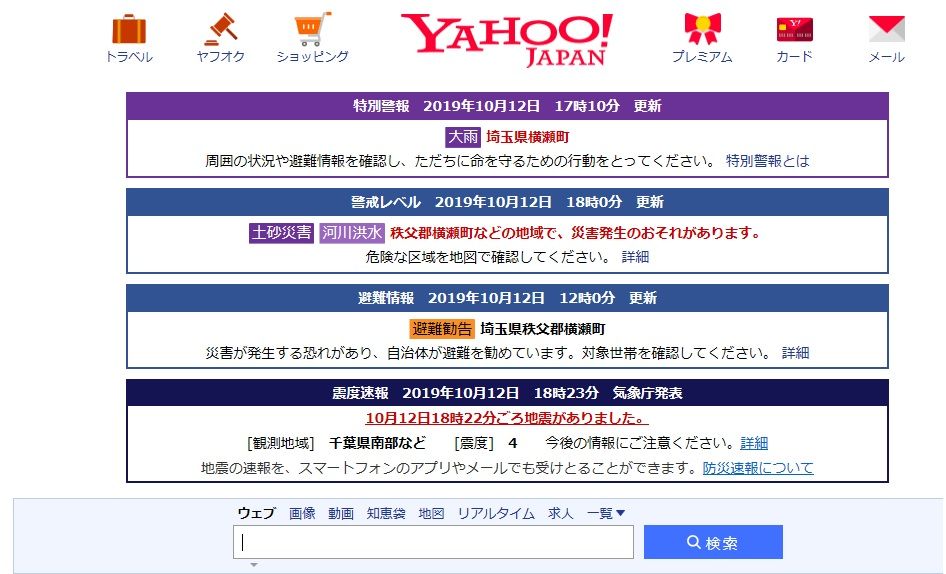Open the earthquake headline 10月12日18時22分ごろ地震がありました
Viewport: 946px width, 574px height.
[507, 418]
